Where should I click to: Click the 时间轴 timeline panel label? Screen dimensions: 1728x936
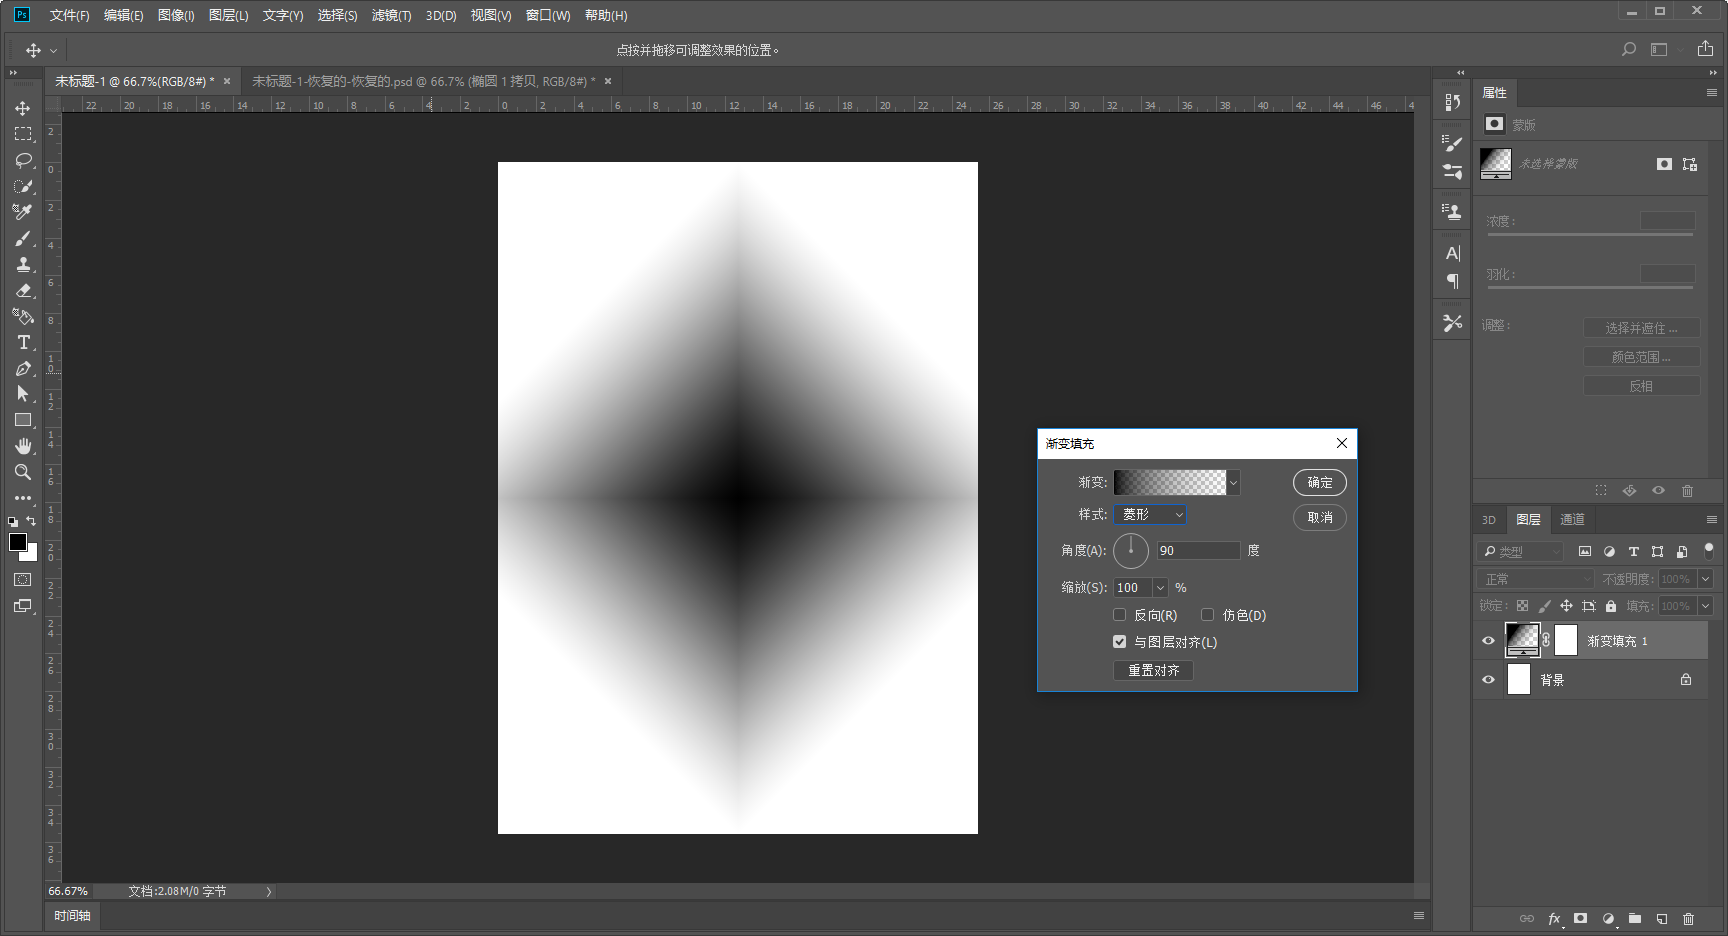click(x=72, y=915)
